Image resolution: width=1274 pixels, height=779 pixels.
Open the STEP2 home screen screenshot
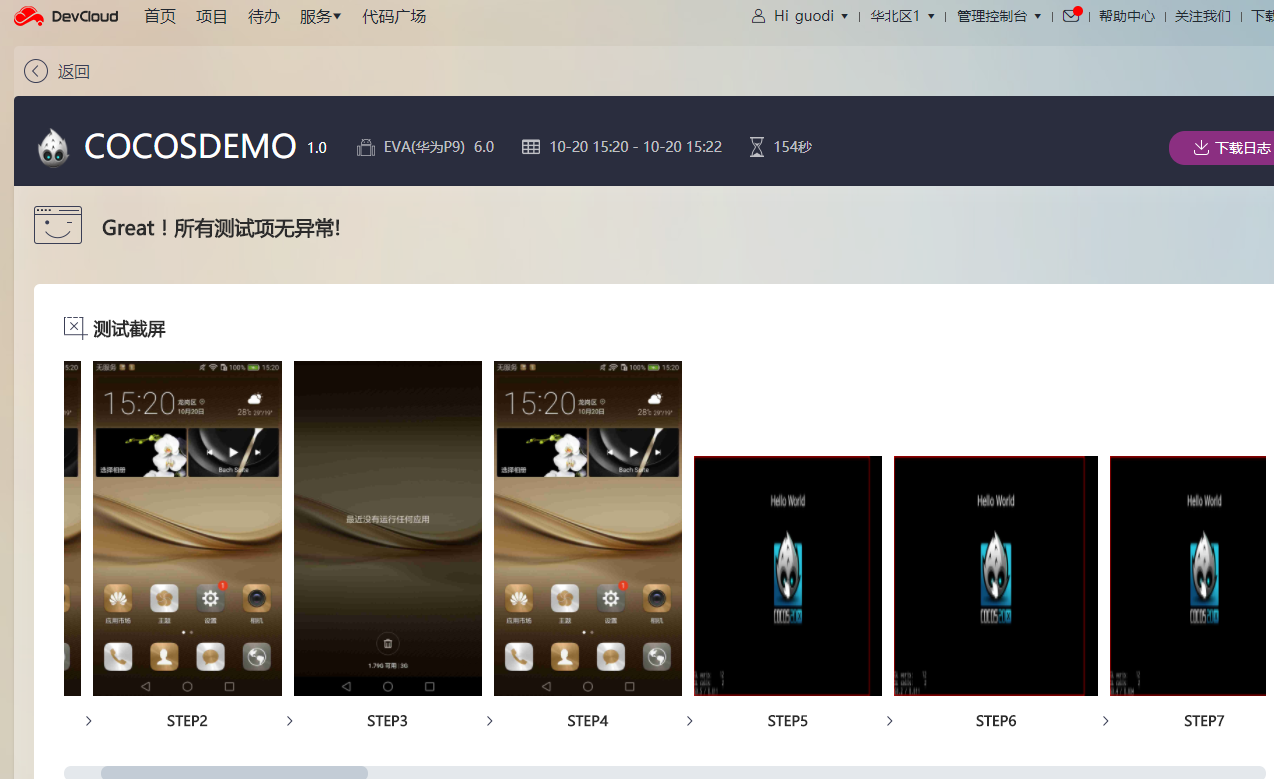tap(187, 528)
